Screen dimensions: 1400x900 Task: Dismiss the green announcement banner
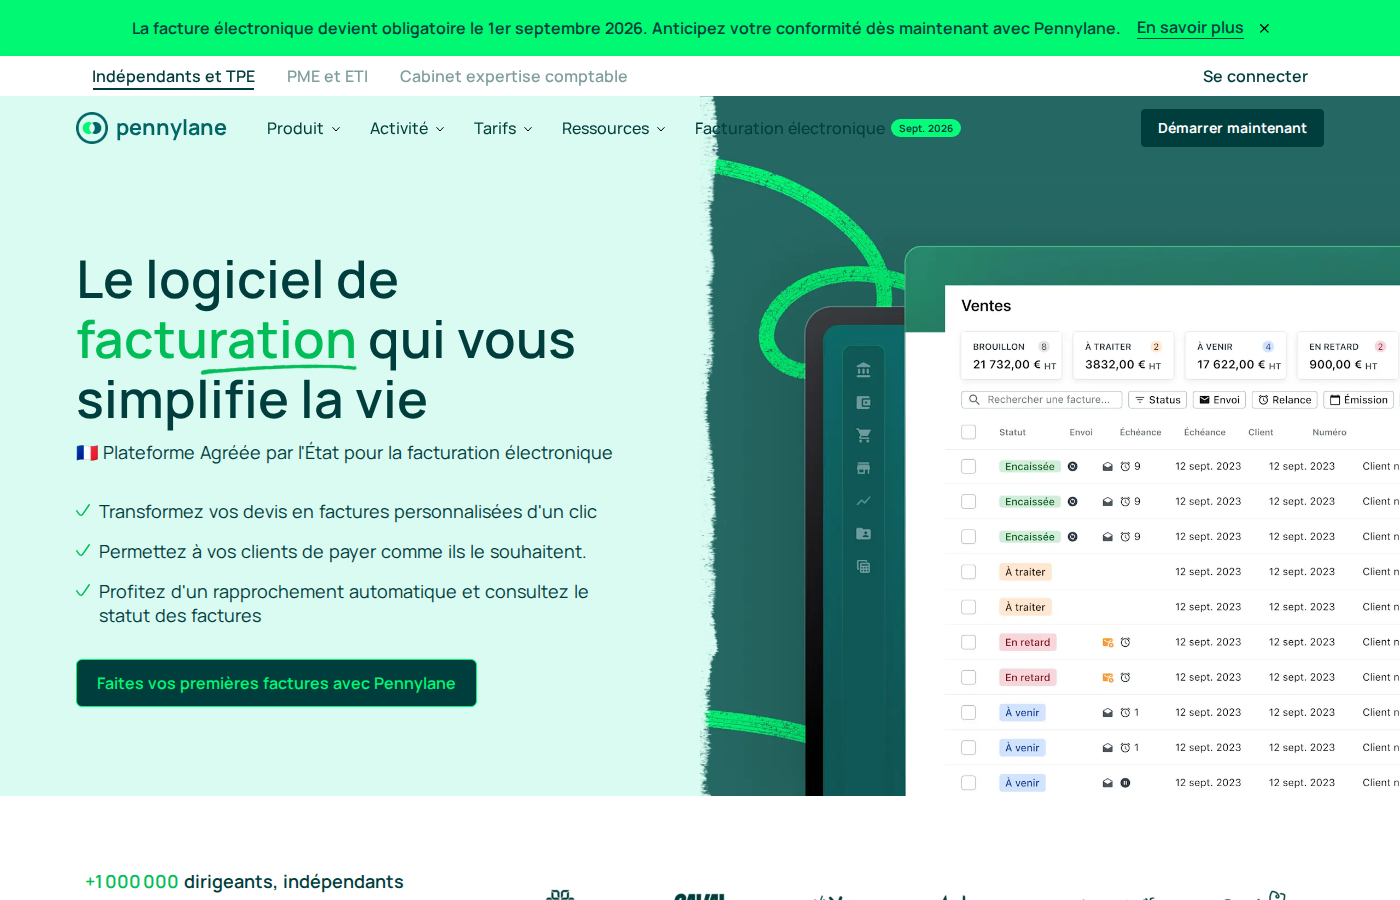point(1264,28)
